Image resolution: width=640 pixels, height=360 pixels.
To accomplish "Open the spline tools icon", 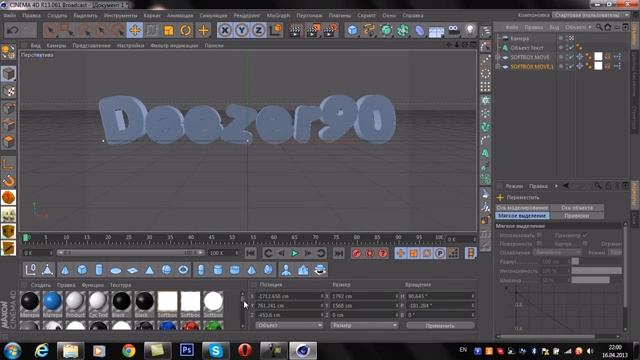I will [369, 30].
